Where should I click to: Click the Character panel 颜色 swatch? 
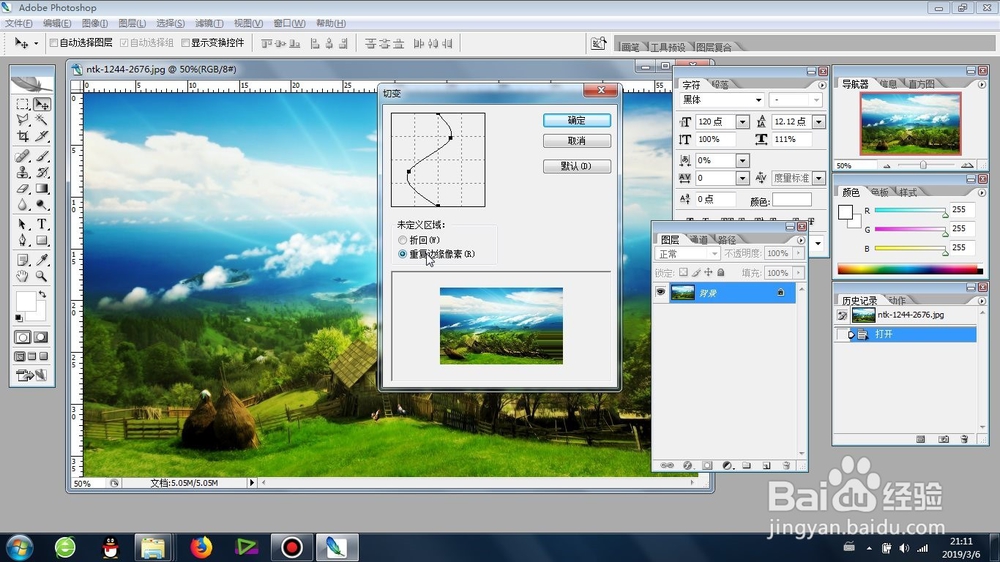coord(791,200)
